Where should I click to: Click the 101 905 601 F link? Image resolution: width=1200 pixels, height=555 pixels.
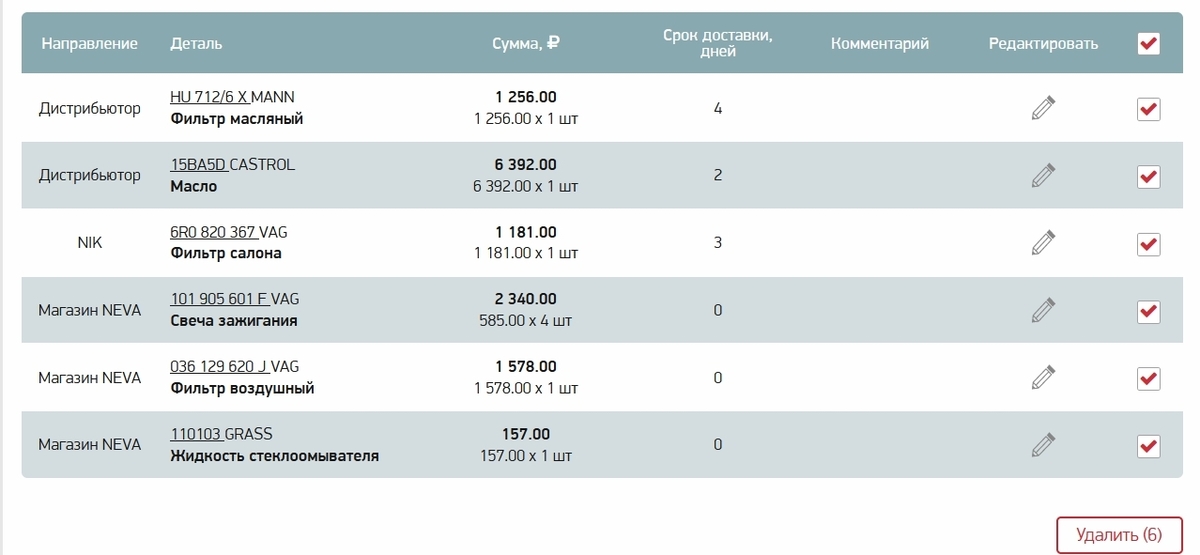coord(219,299)
